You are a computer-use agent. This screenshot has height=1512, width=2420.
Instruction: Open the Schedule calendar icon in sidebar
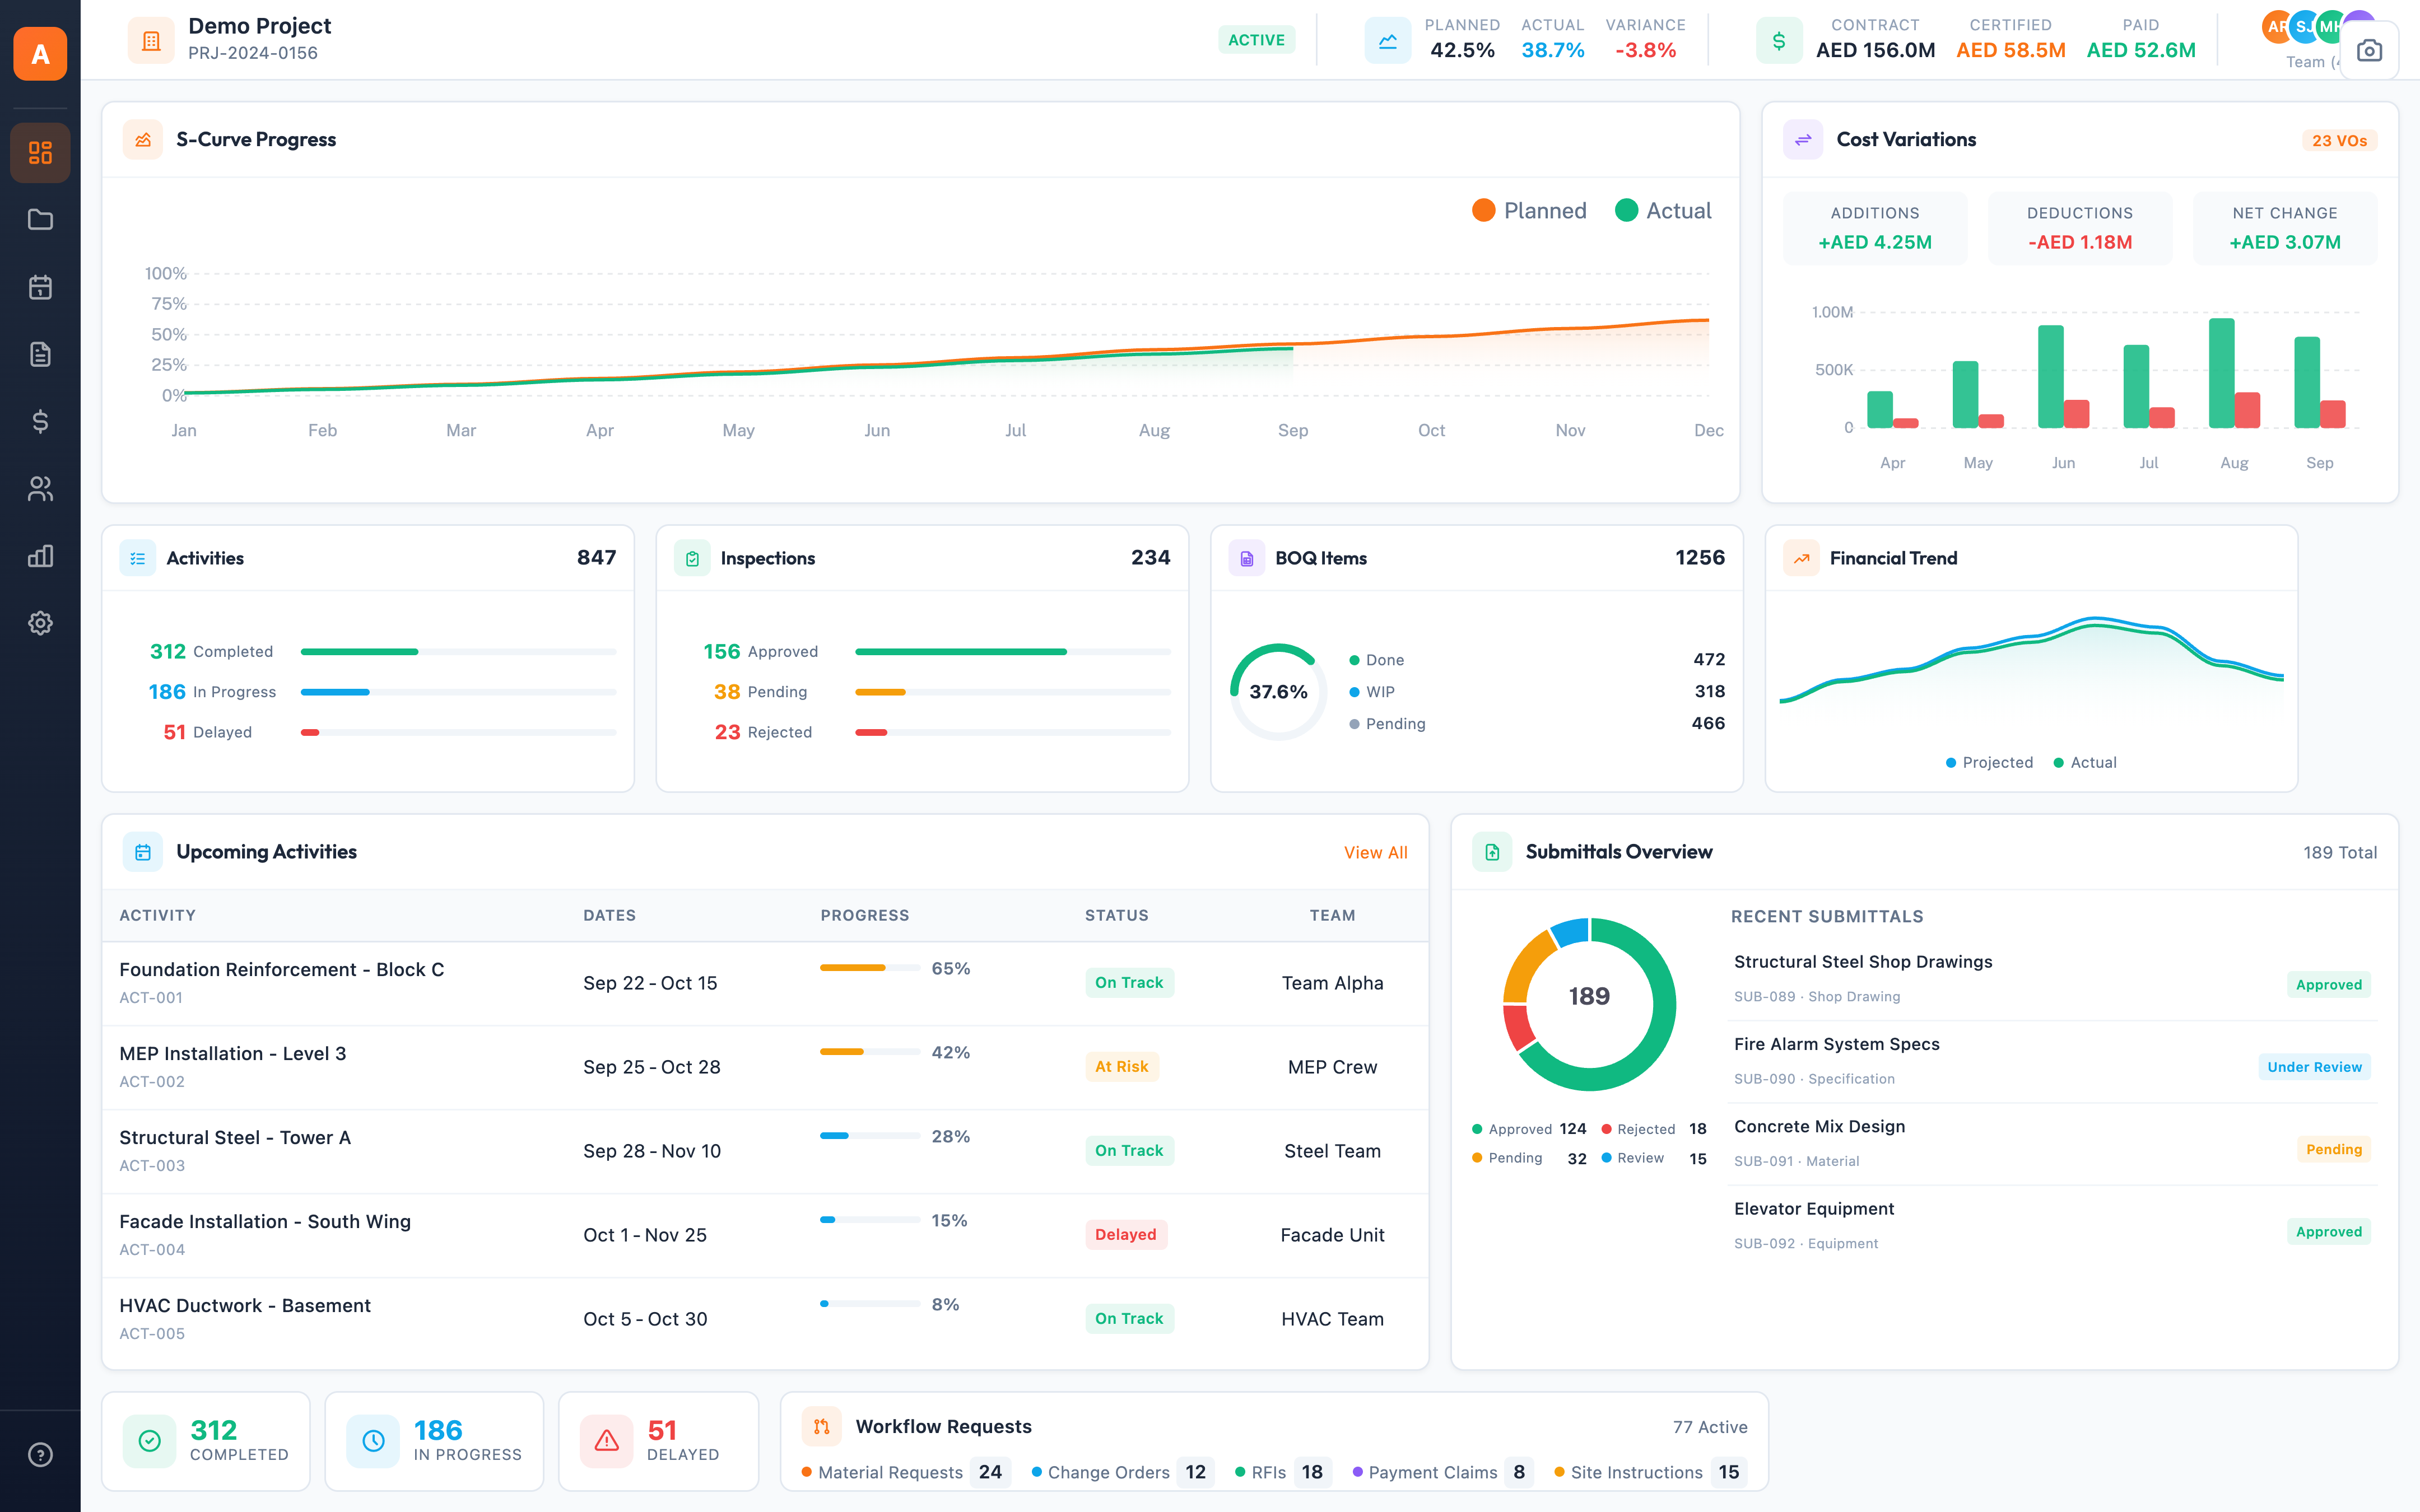click(40, 287)
